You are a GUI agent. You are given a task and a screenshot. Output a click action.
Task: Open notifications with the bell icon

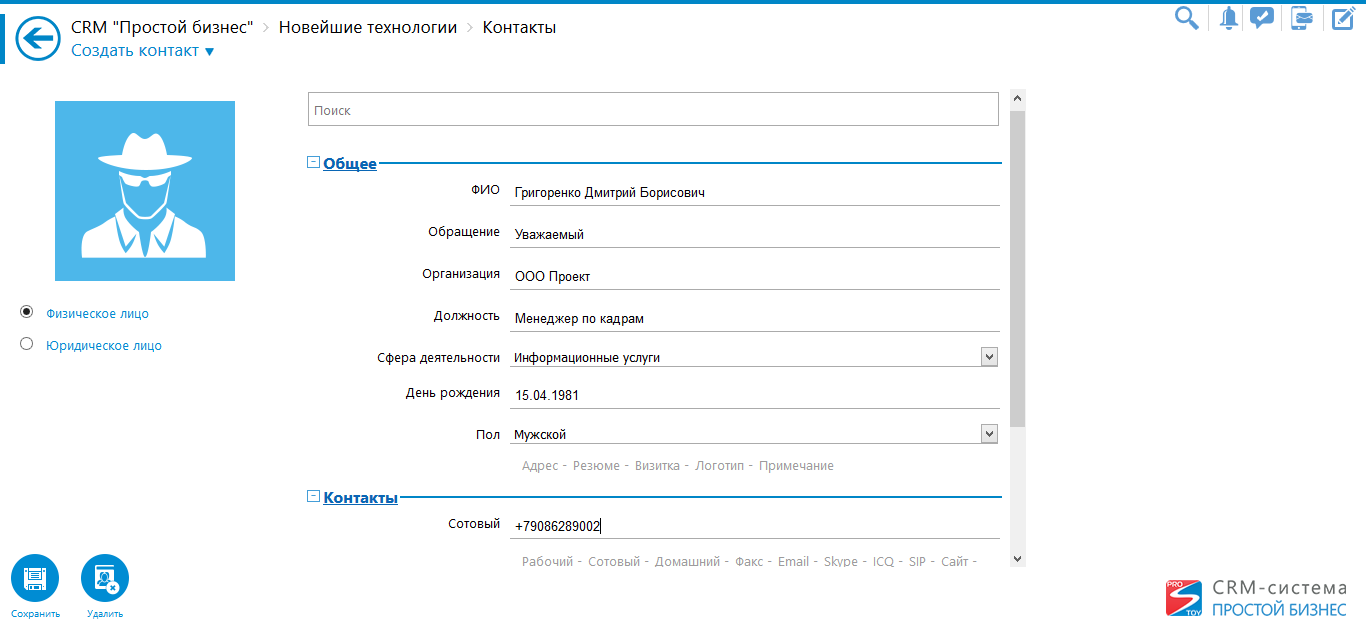pos(1228,18)
